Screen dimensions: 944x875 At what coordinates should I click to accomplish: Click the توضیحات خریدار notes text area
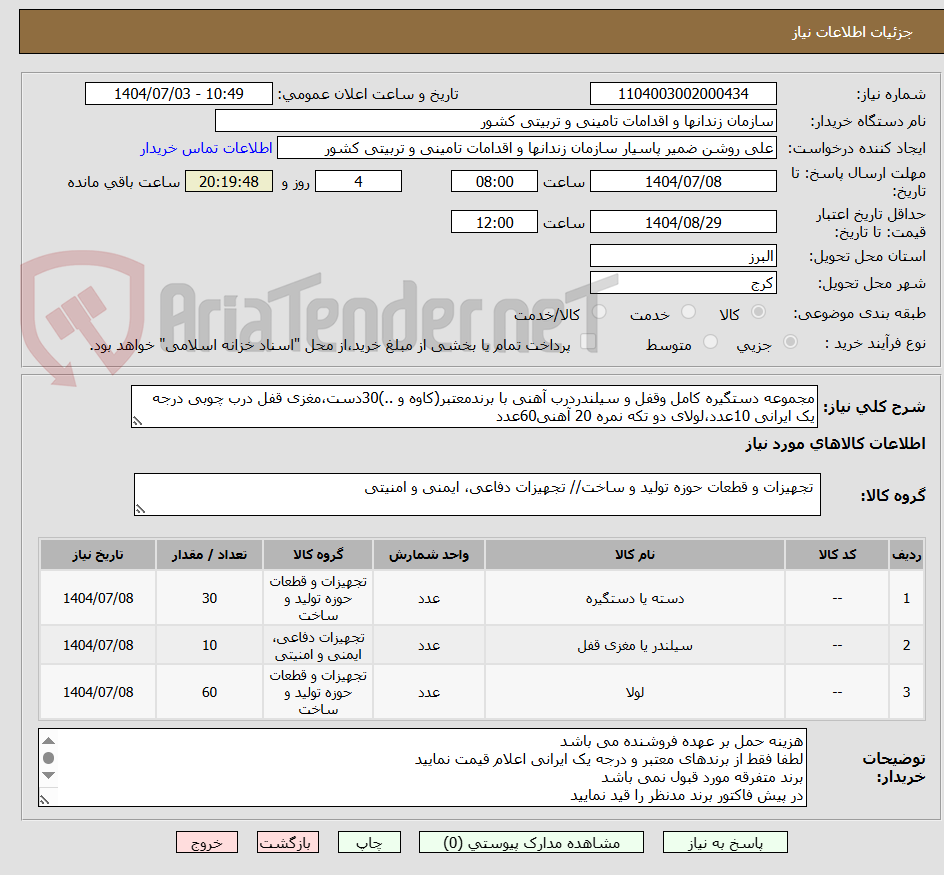click(422, 768)
